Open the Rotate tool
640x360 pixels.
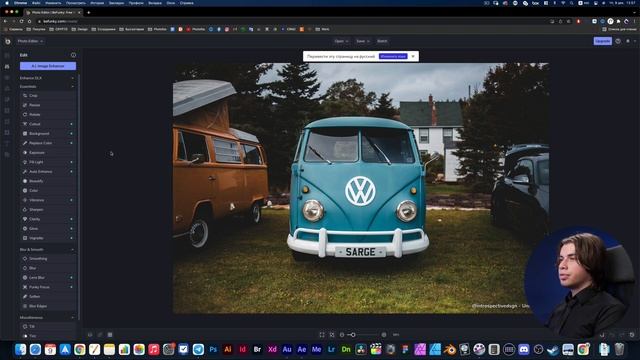[x=48, y=115]
